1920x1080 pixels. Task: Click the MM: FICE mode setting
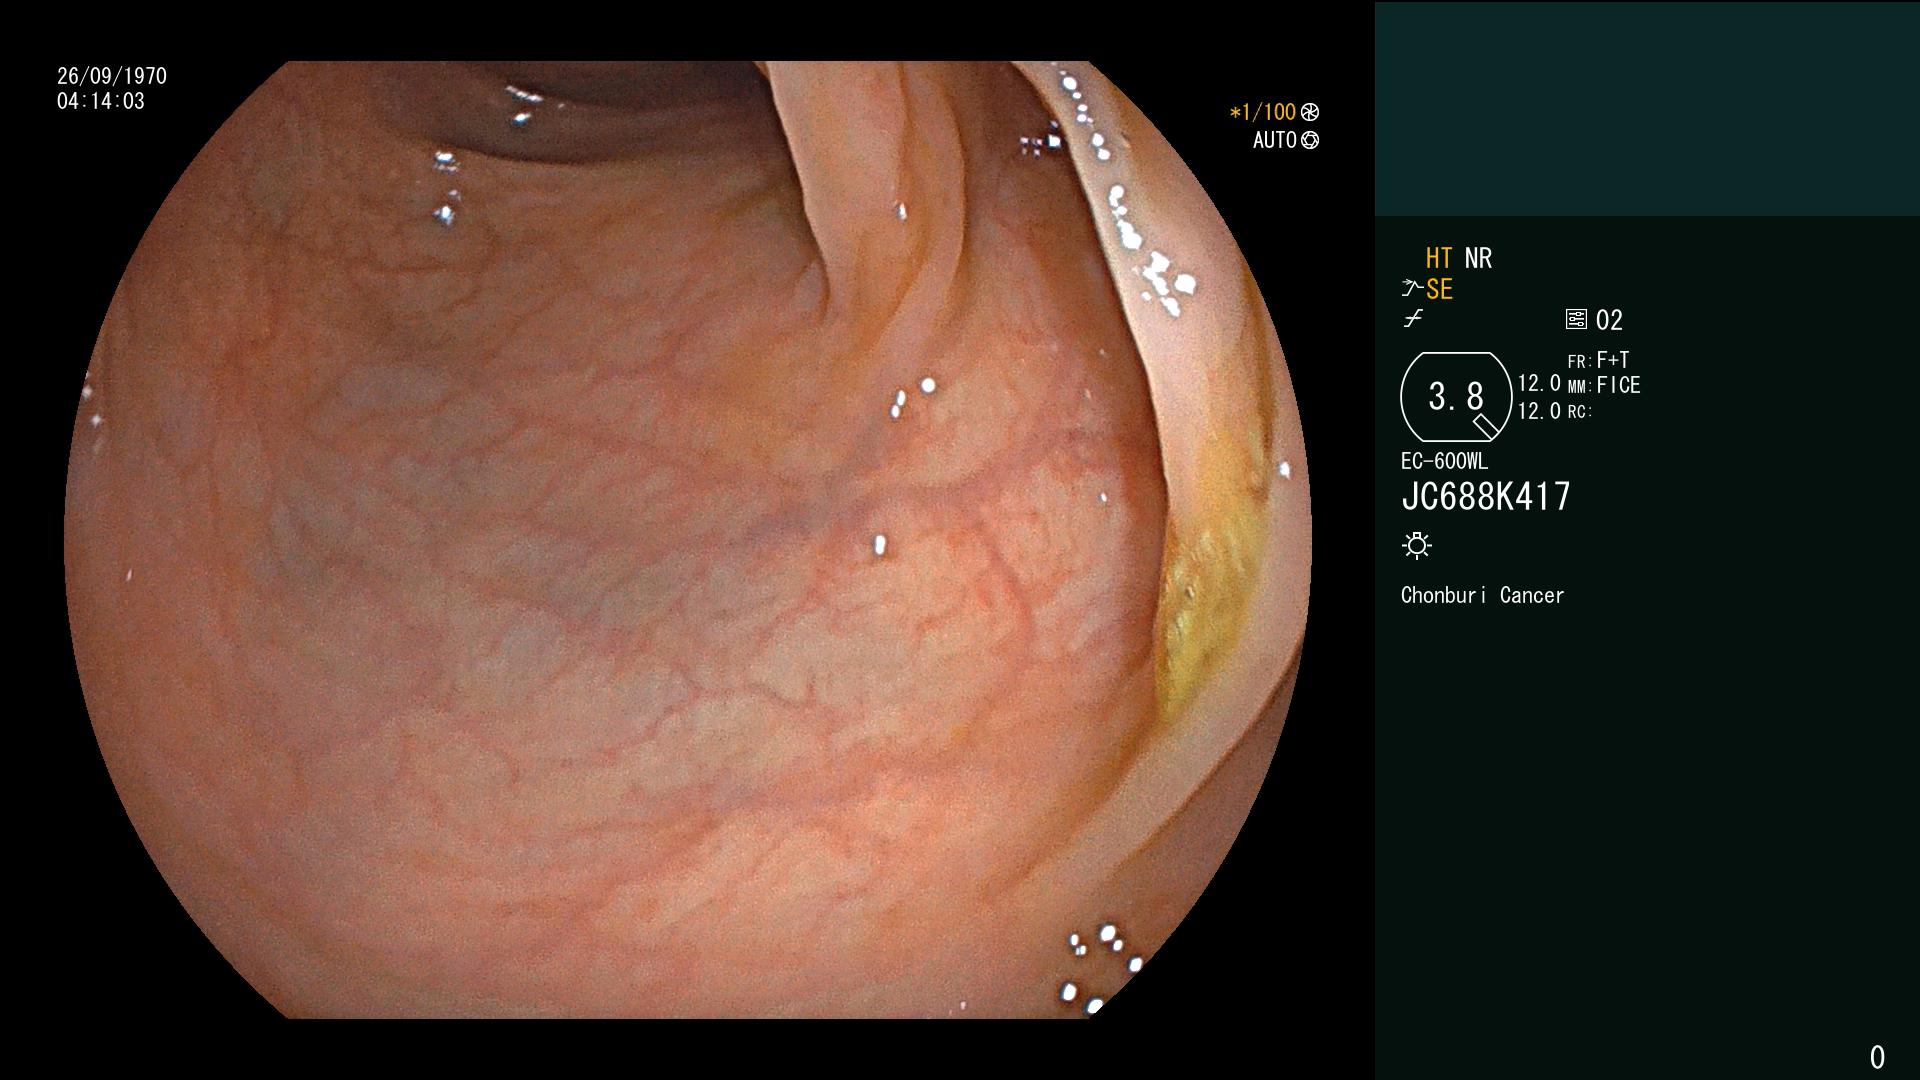[x=1604, y=386]
